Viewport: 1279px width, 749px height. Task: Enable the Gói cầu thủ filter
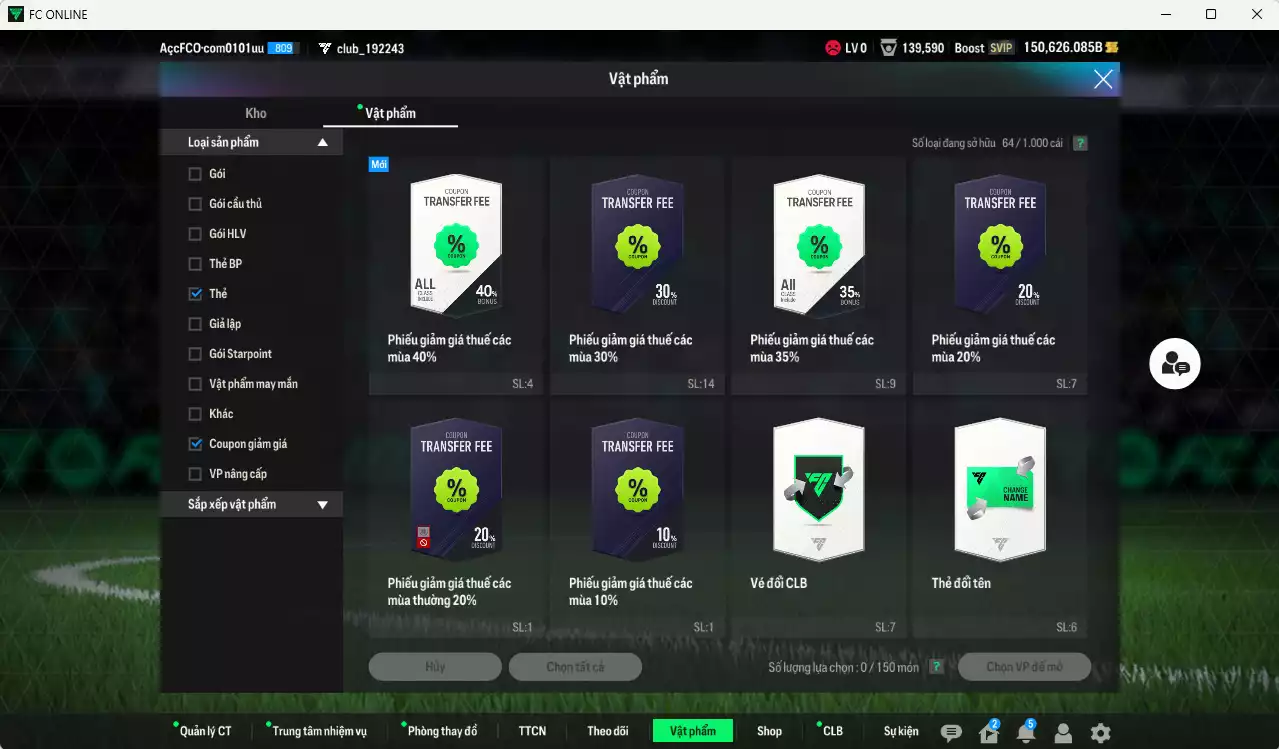point(193,203)
